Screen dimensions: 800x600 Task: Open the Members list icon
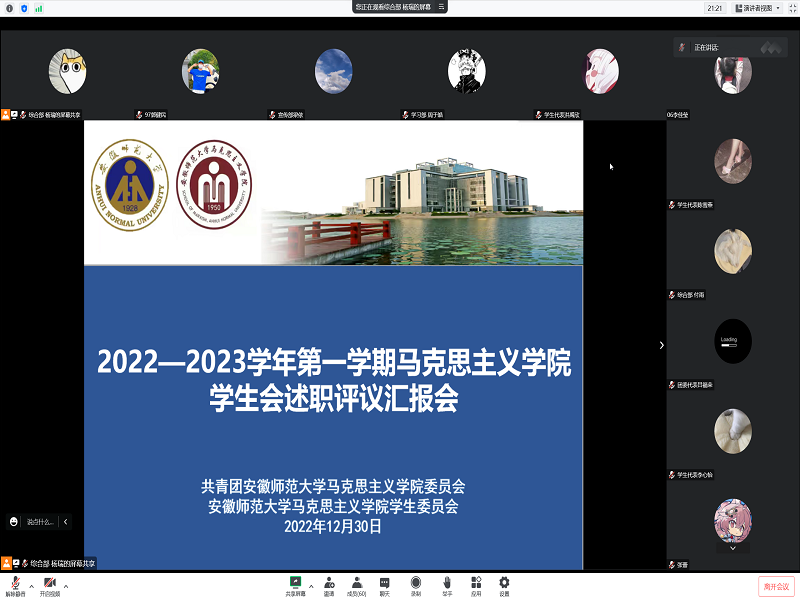coord(356,583)
